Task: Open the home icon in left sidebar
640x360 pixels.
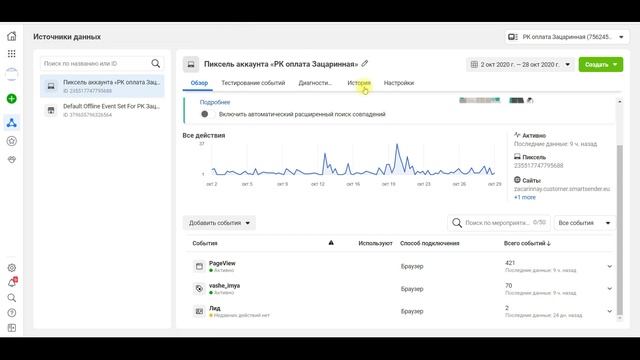Action: click(x=11, y=36)
